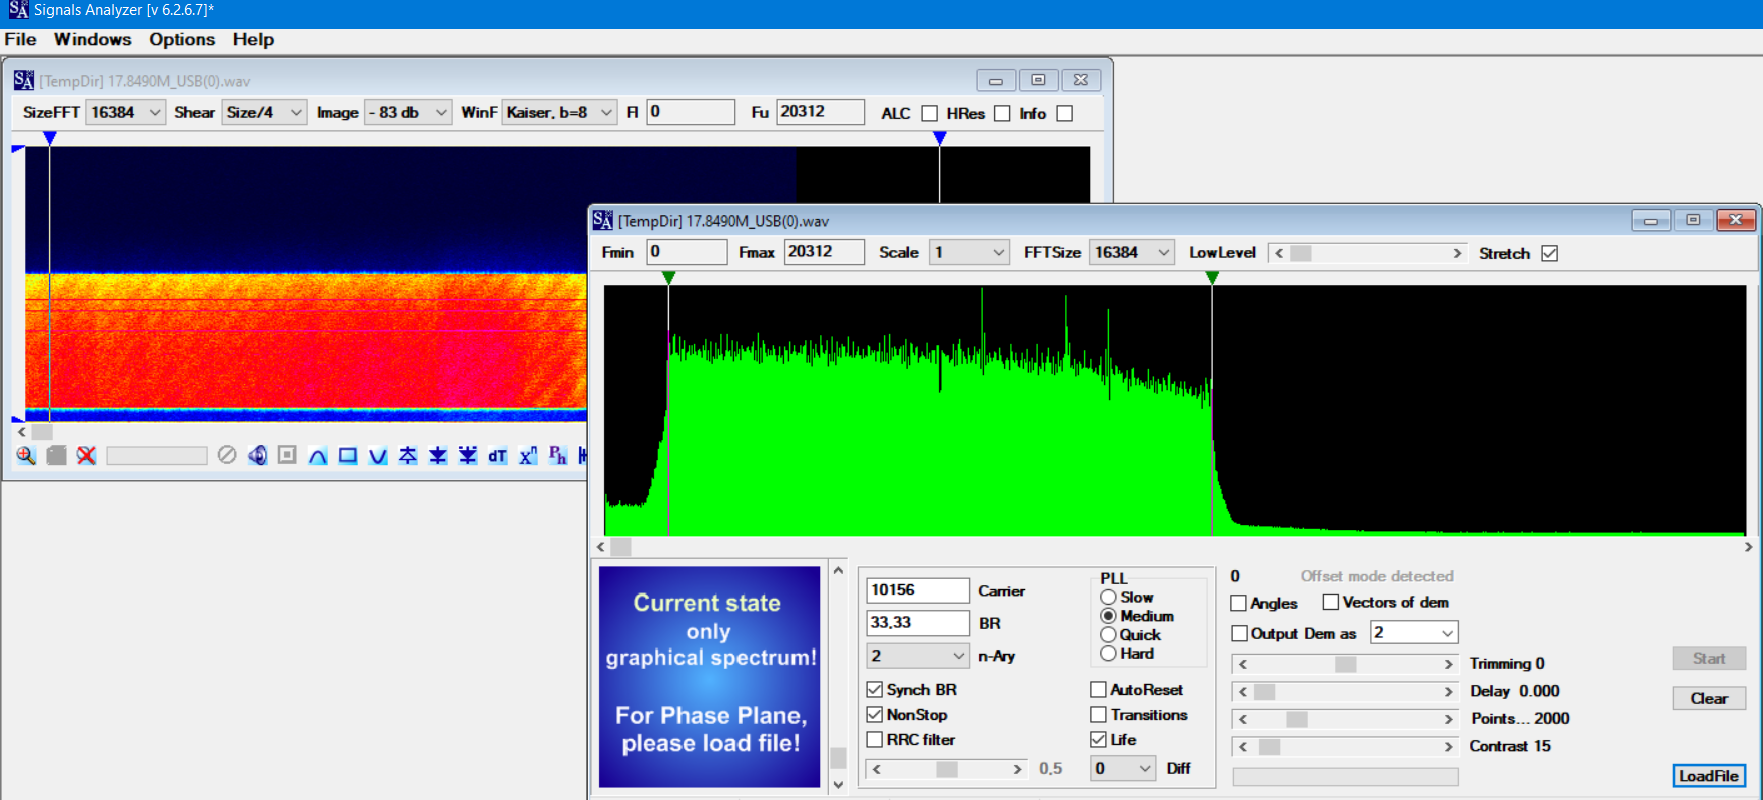The width and height of the screenshot is (1763, 800).
Task: Click the Carrier frequency input field
Action: (x=917, y=591)
